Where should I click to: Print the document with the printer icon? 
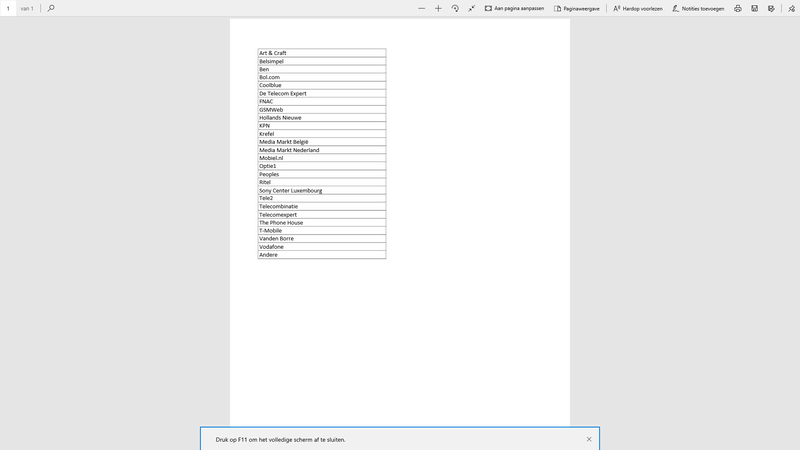738,8
